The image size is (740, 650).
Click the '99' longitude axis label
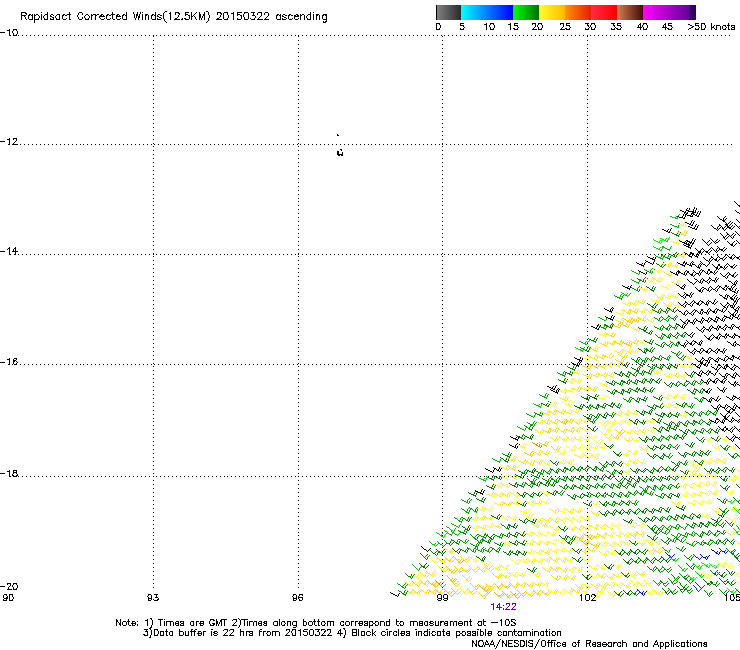[x=442, y=598]
